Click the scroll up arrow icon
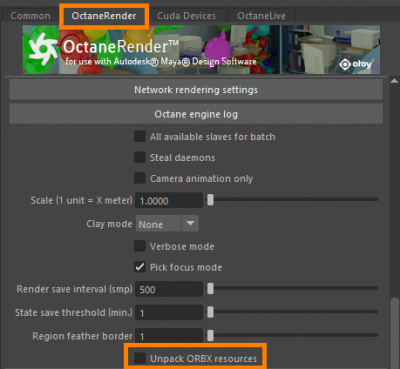This screenshot has height=369, width=400. pyautogui.click(x=394, y=81)
